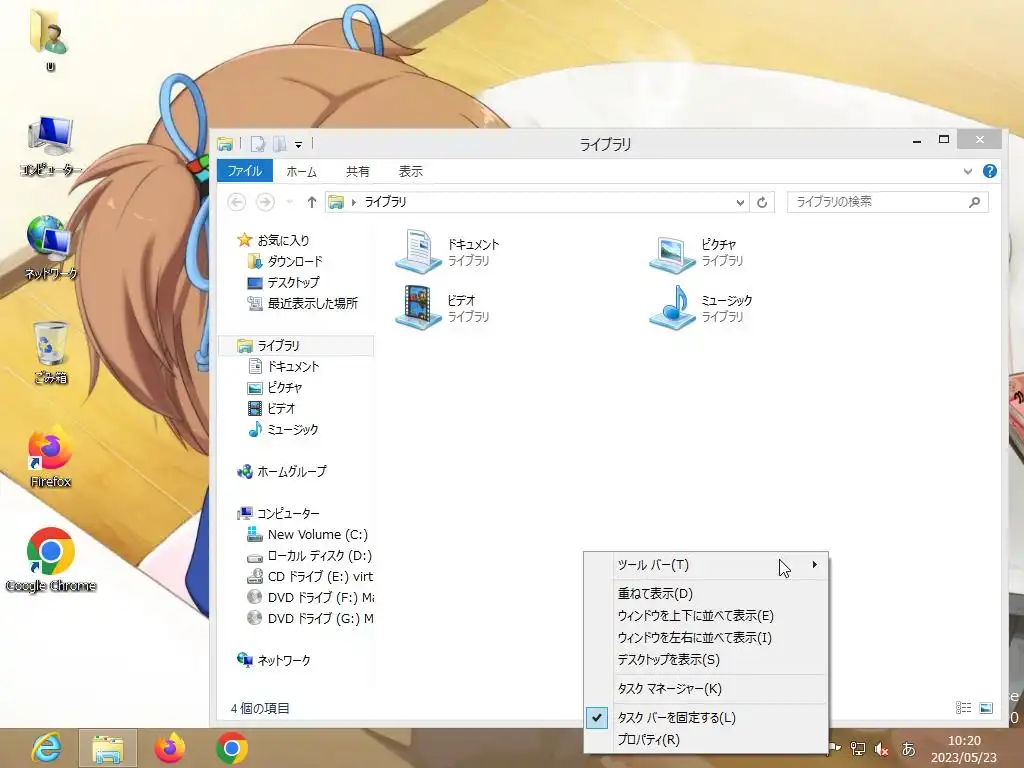Open the ドキュメント library icon
The image size is (1024, 768).
pyautogui.click(x=418, y=251)
